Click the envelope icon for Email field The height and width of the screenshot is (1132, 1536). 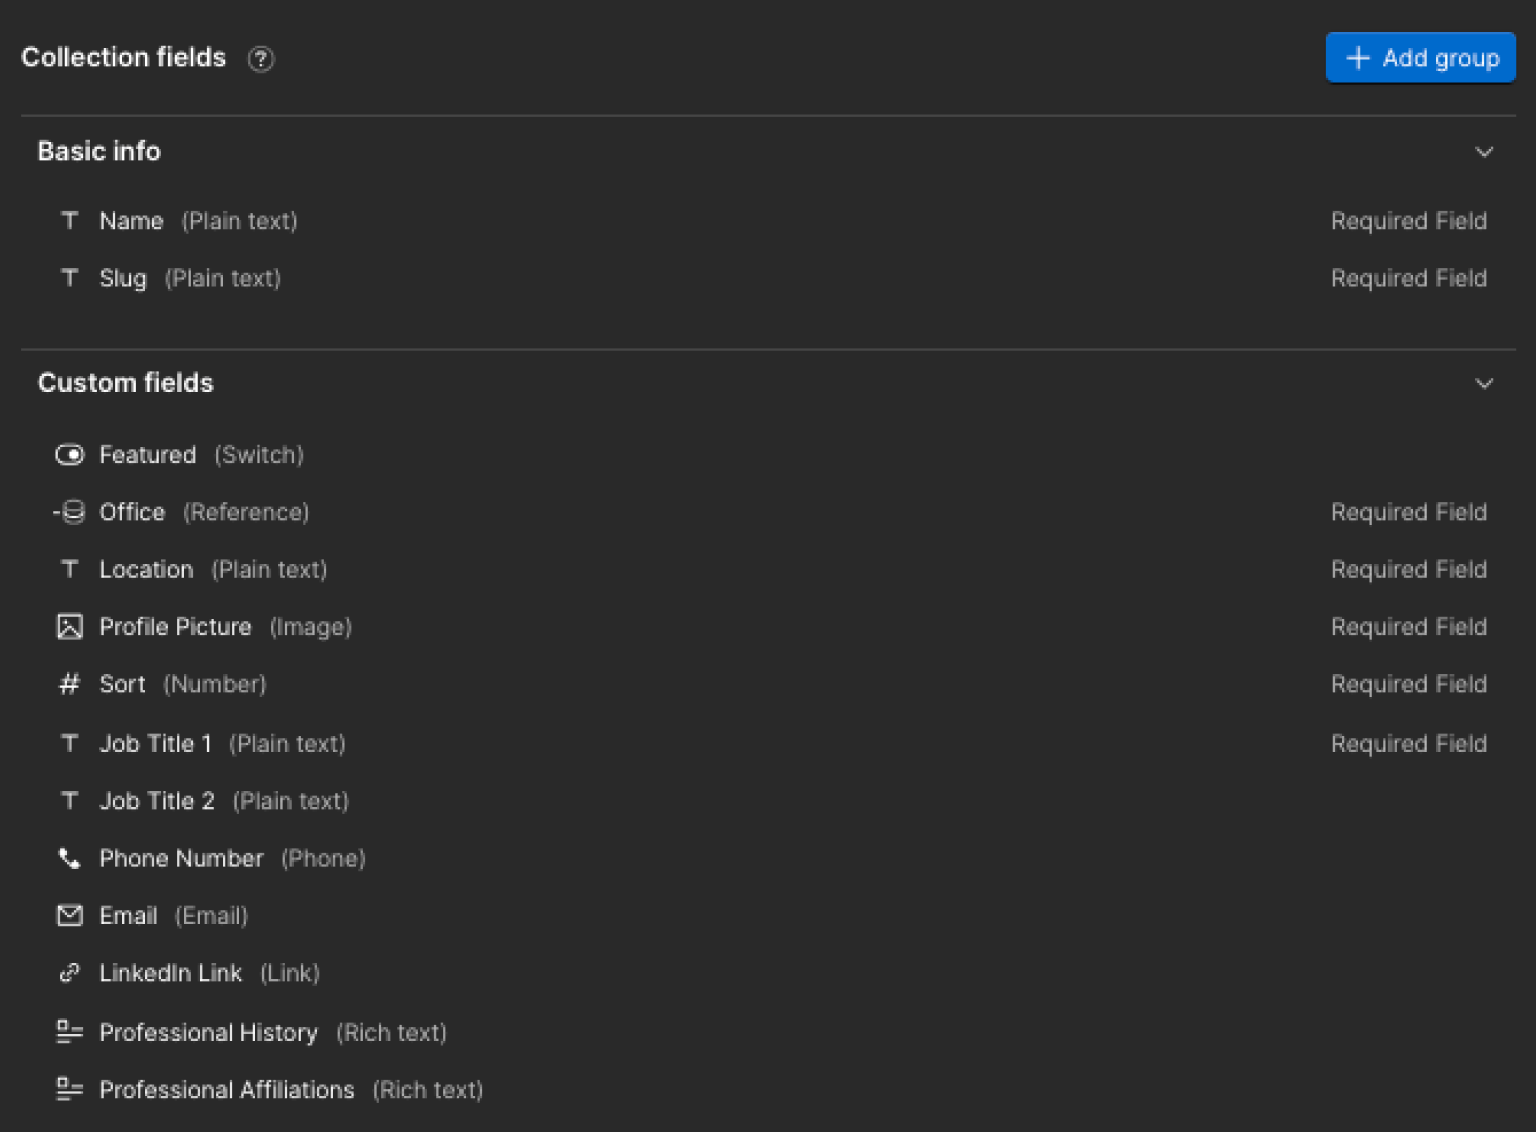(69, 915)
